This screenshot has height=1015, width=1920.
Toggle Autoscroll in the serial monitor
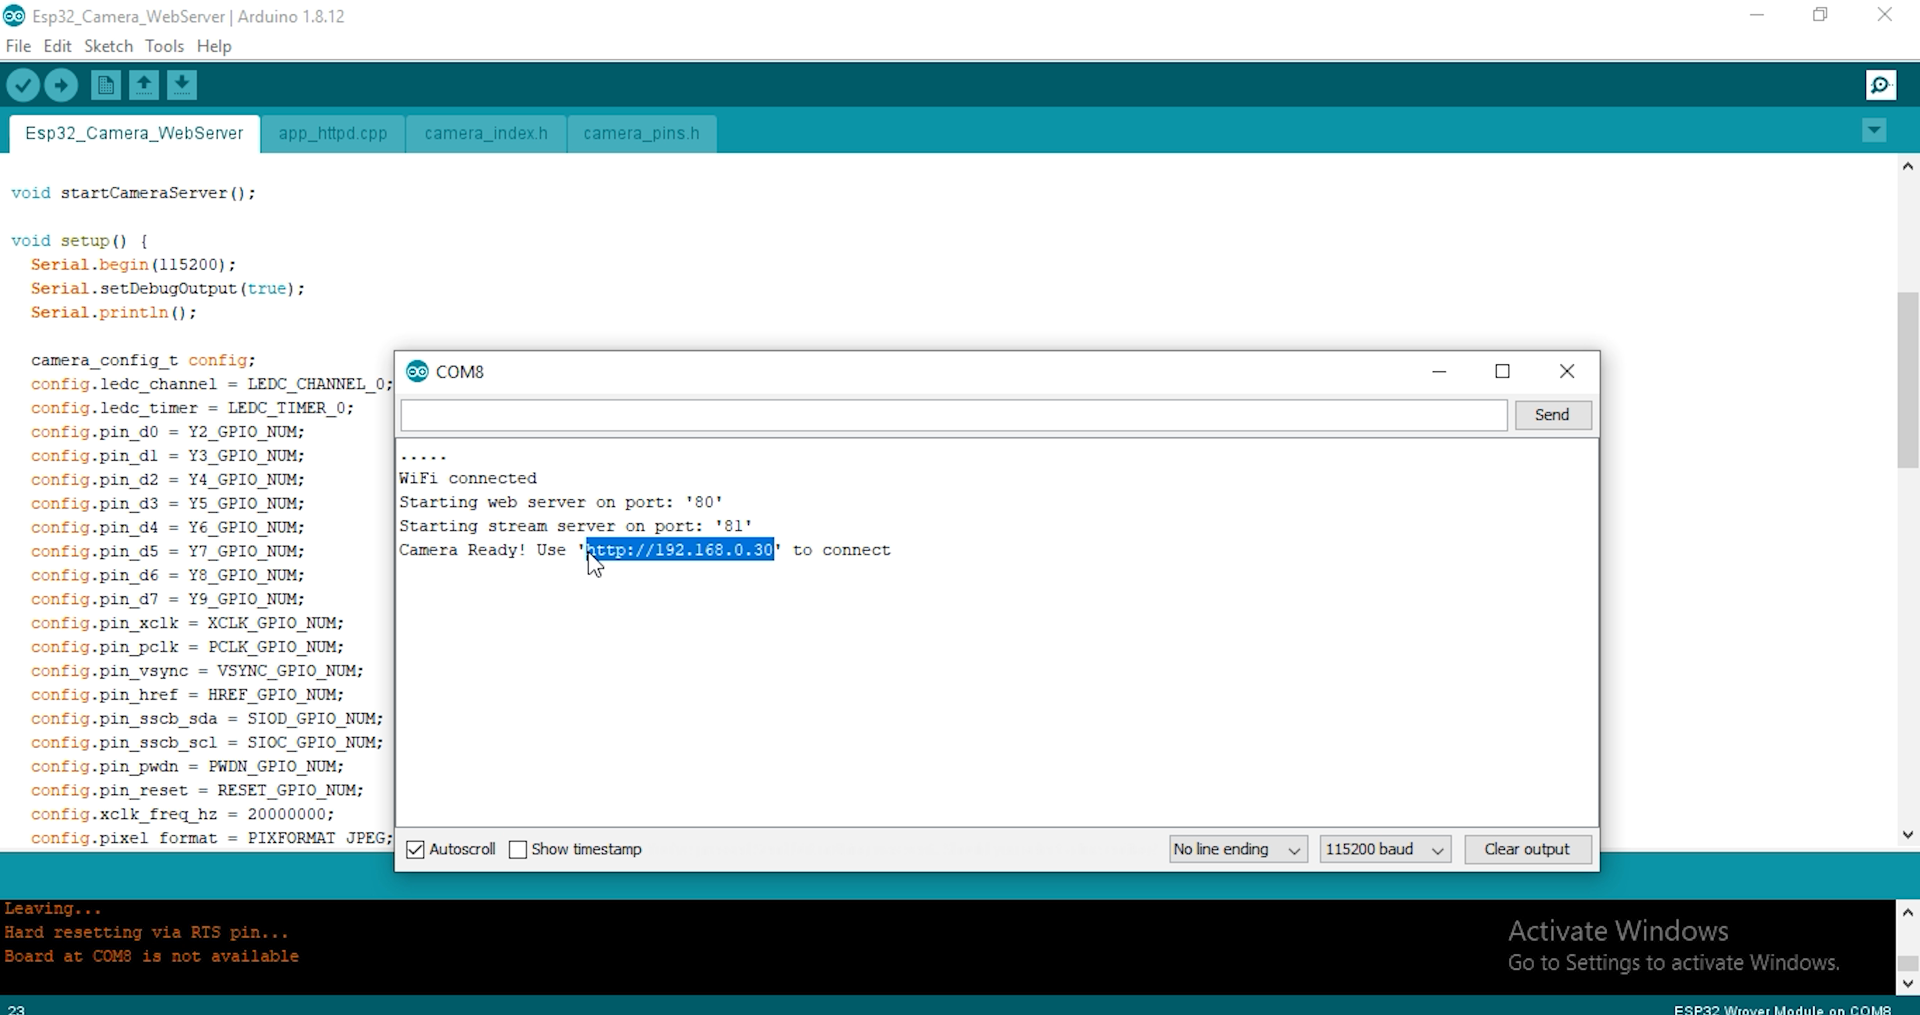[416, 849]
